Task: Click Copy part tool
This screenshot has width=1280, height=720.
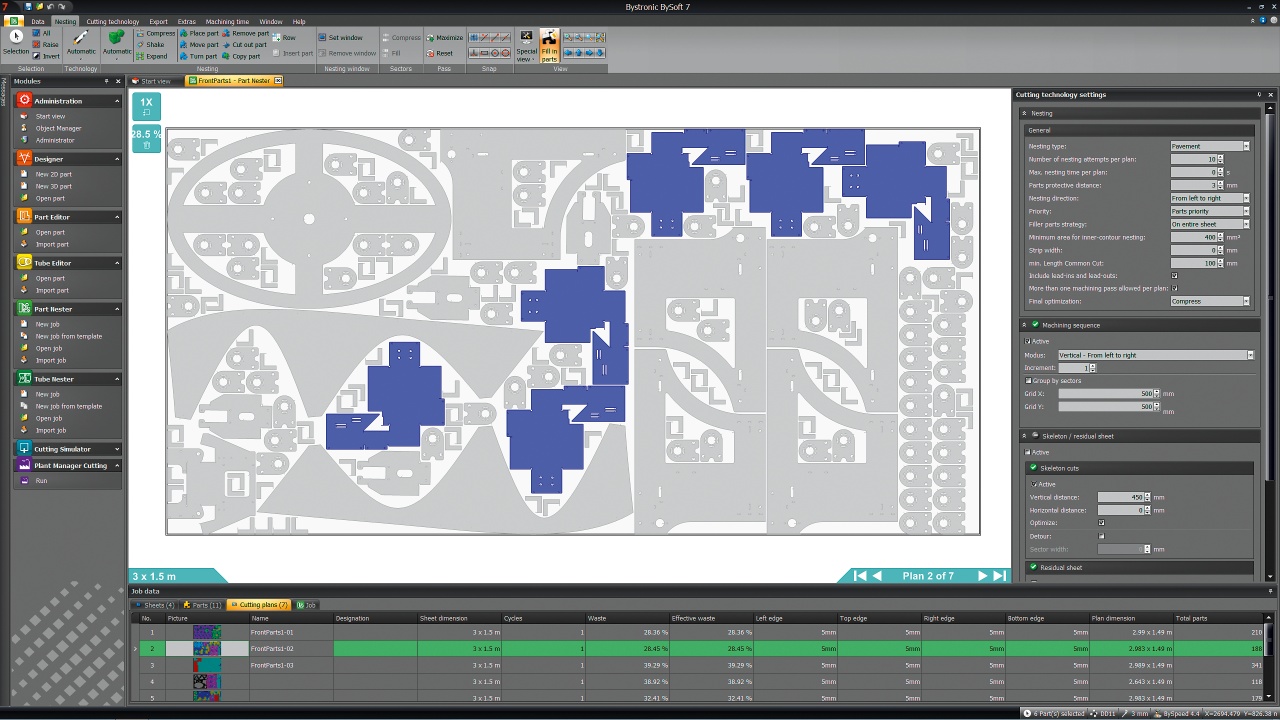Action: click(x=241, y=56)
